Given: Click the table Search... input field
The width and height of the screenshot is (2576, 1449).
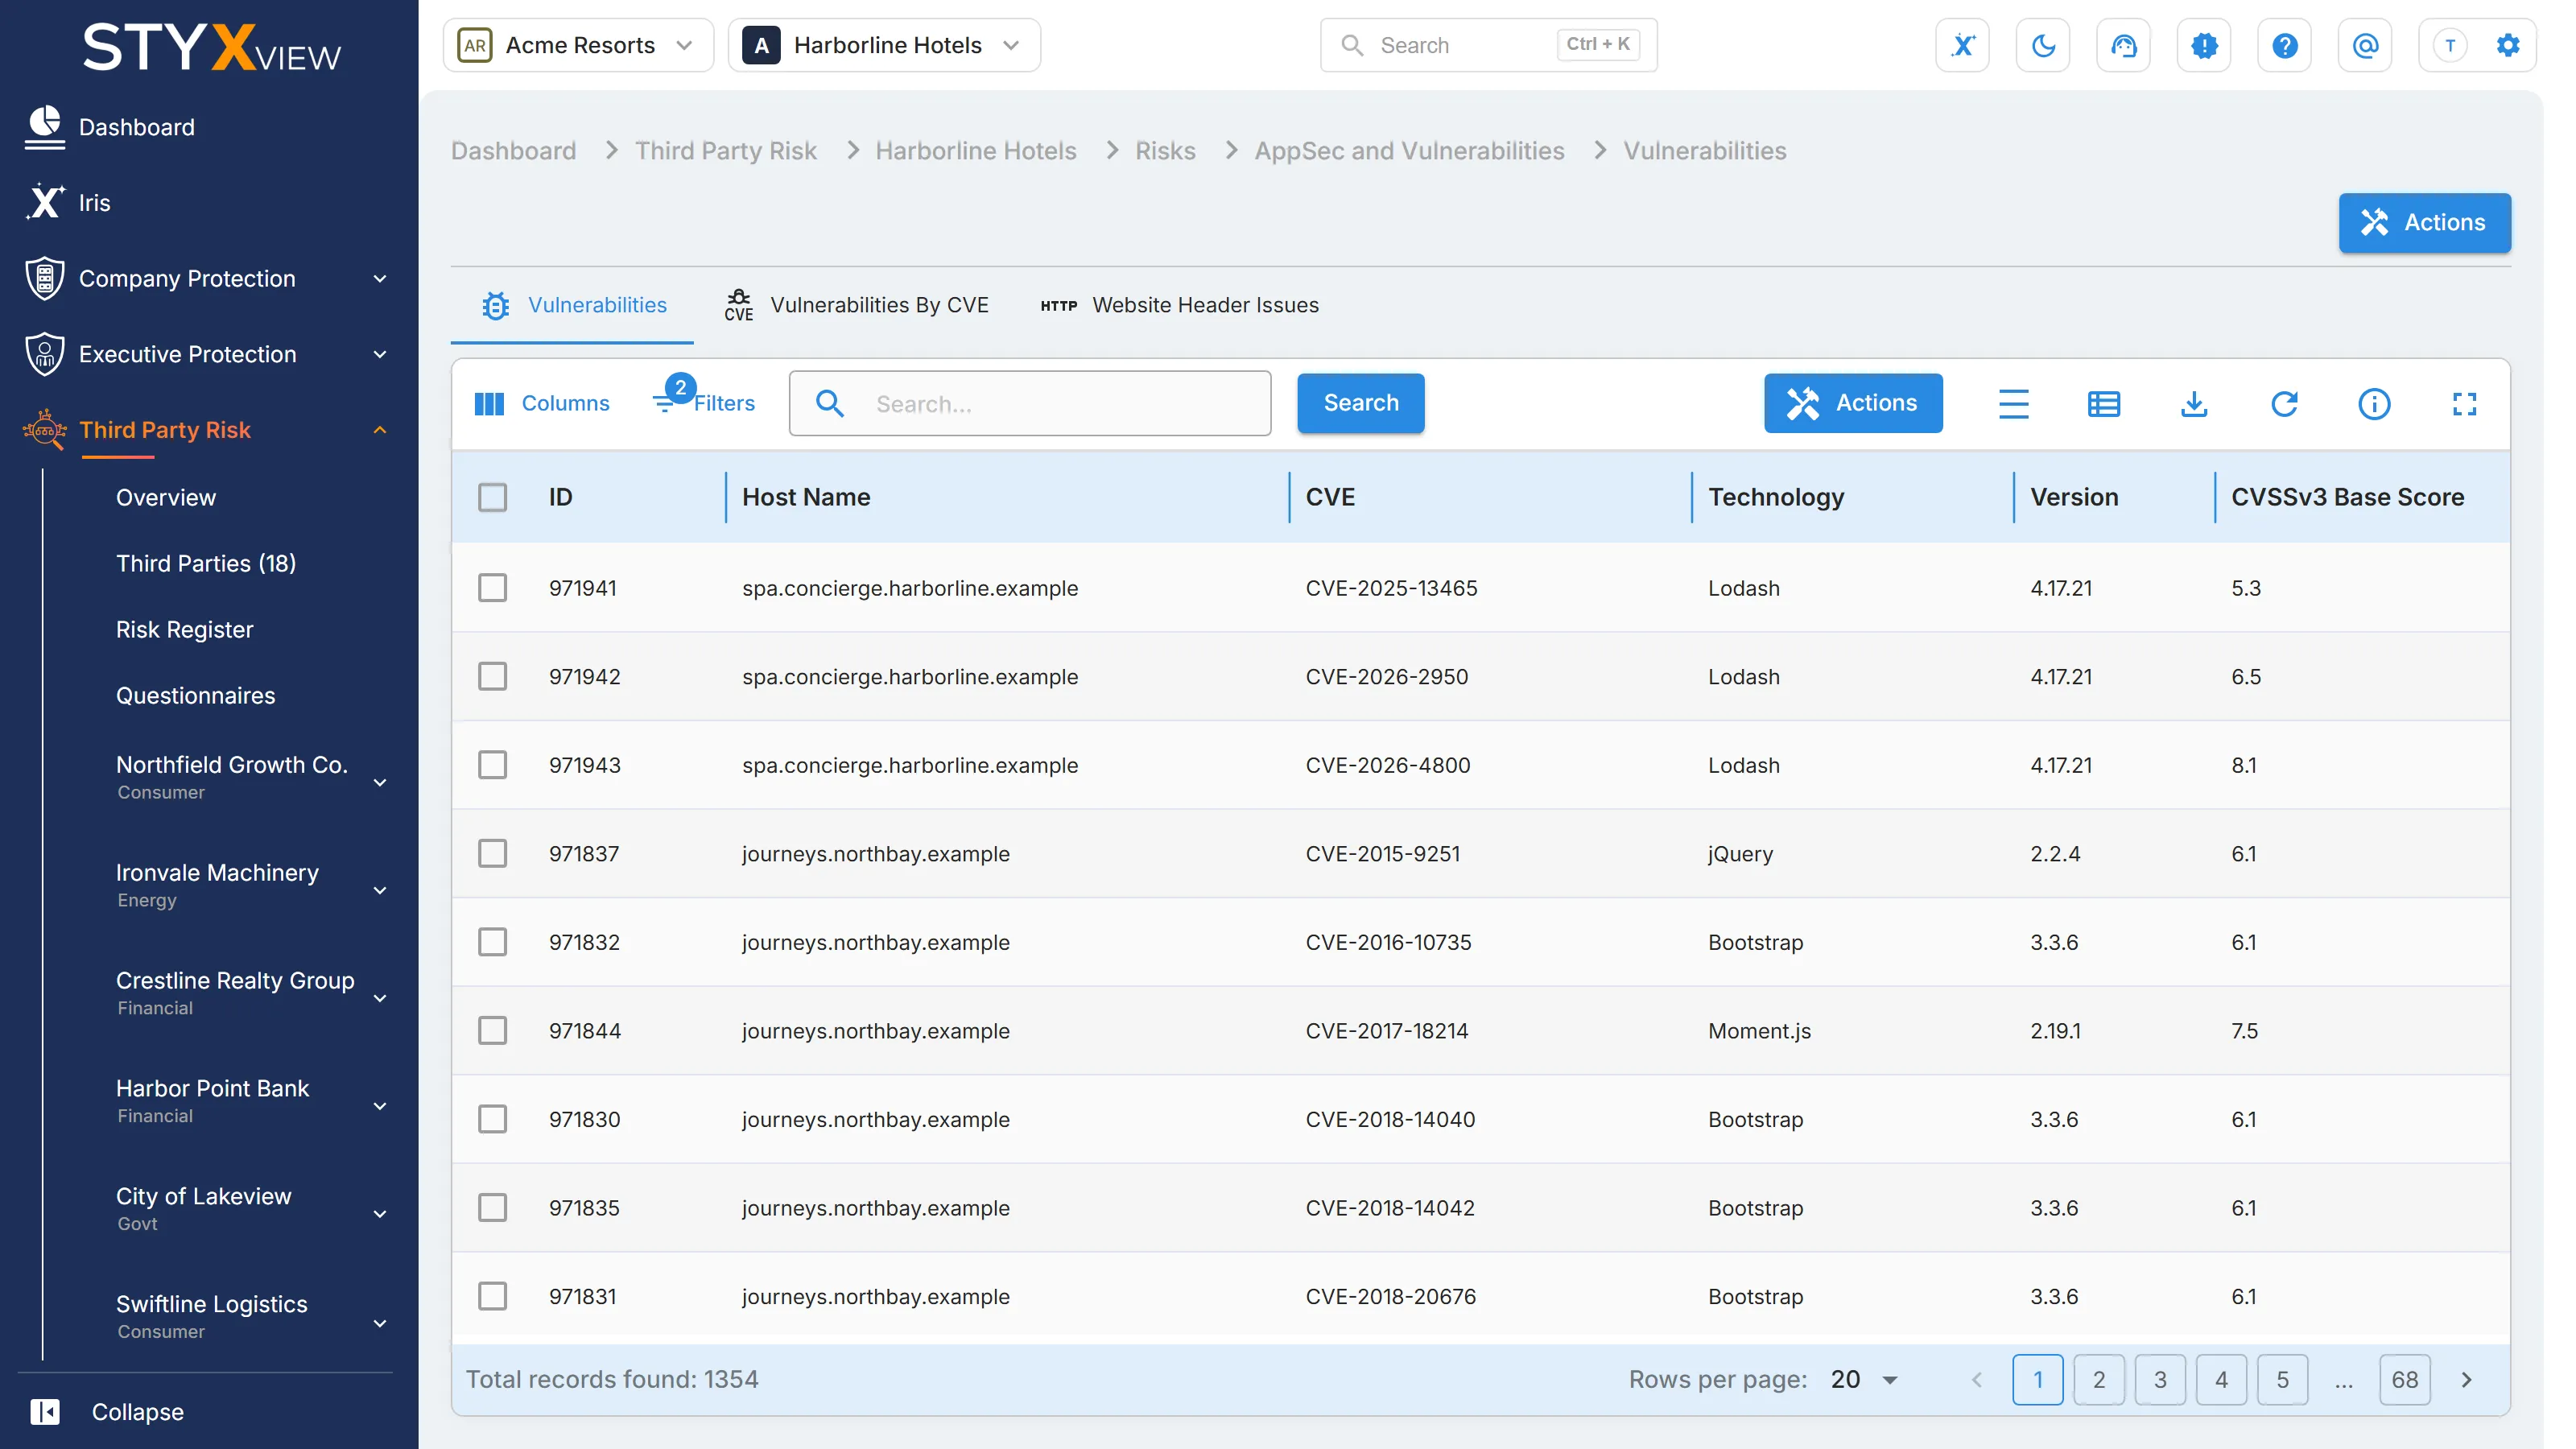Looking at the screenshot, I should [x=1029, y=404].
